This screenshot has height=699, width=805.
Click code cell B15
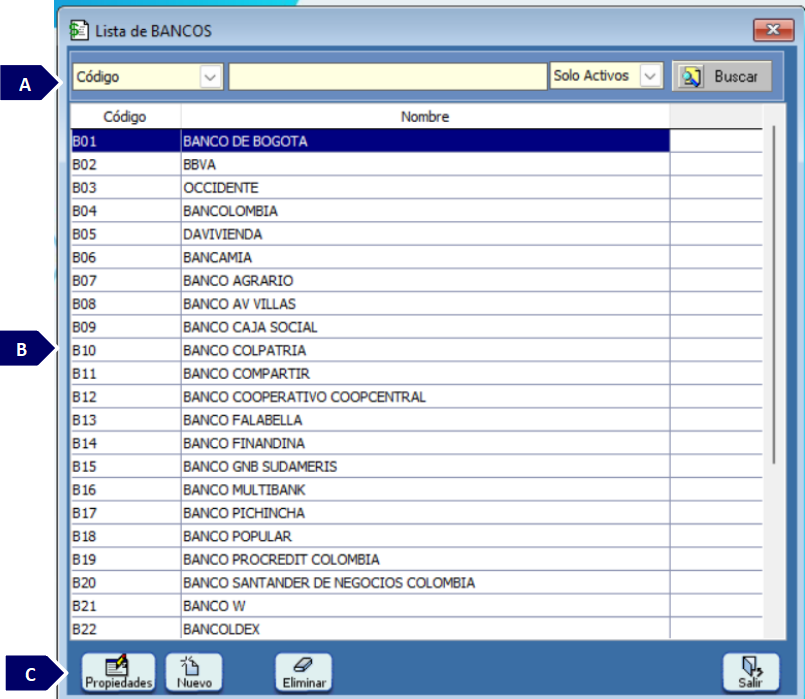126,467
